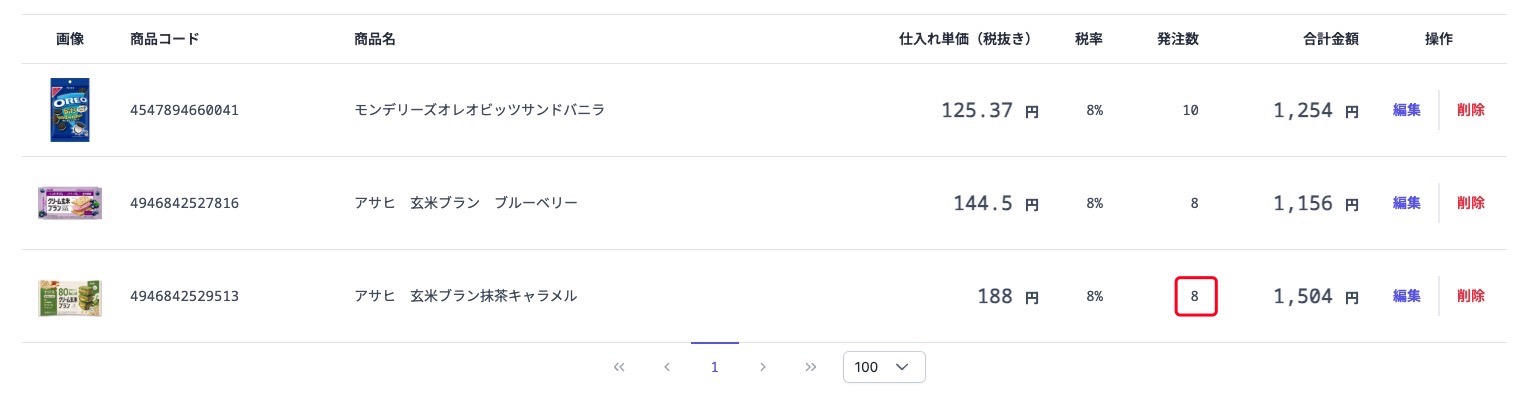Go to the next page arrow

coord(763,367)
